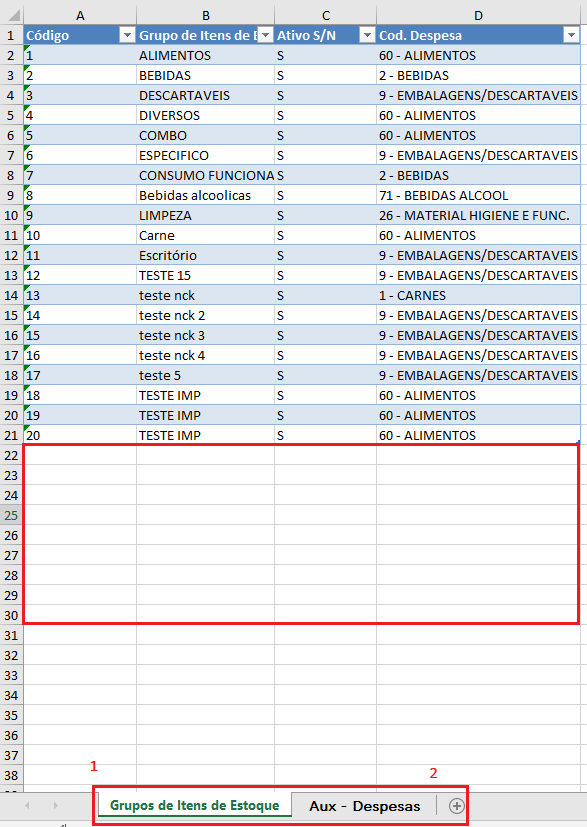
Task: Click the ALIMENTOS cell in row 2
Action: pos(206,55)
